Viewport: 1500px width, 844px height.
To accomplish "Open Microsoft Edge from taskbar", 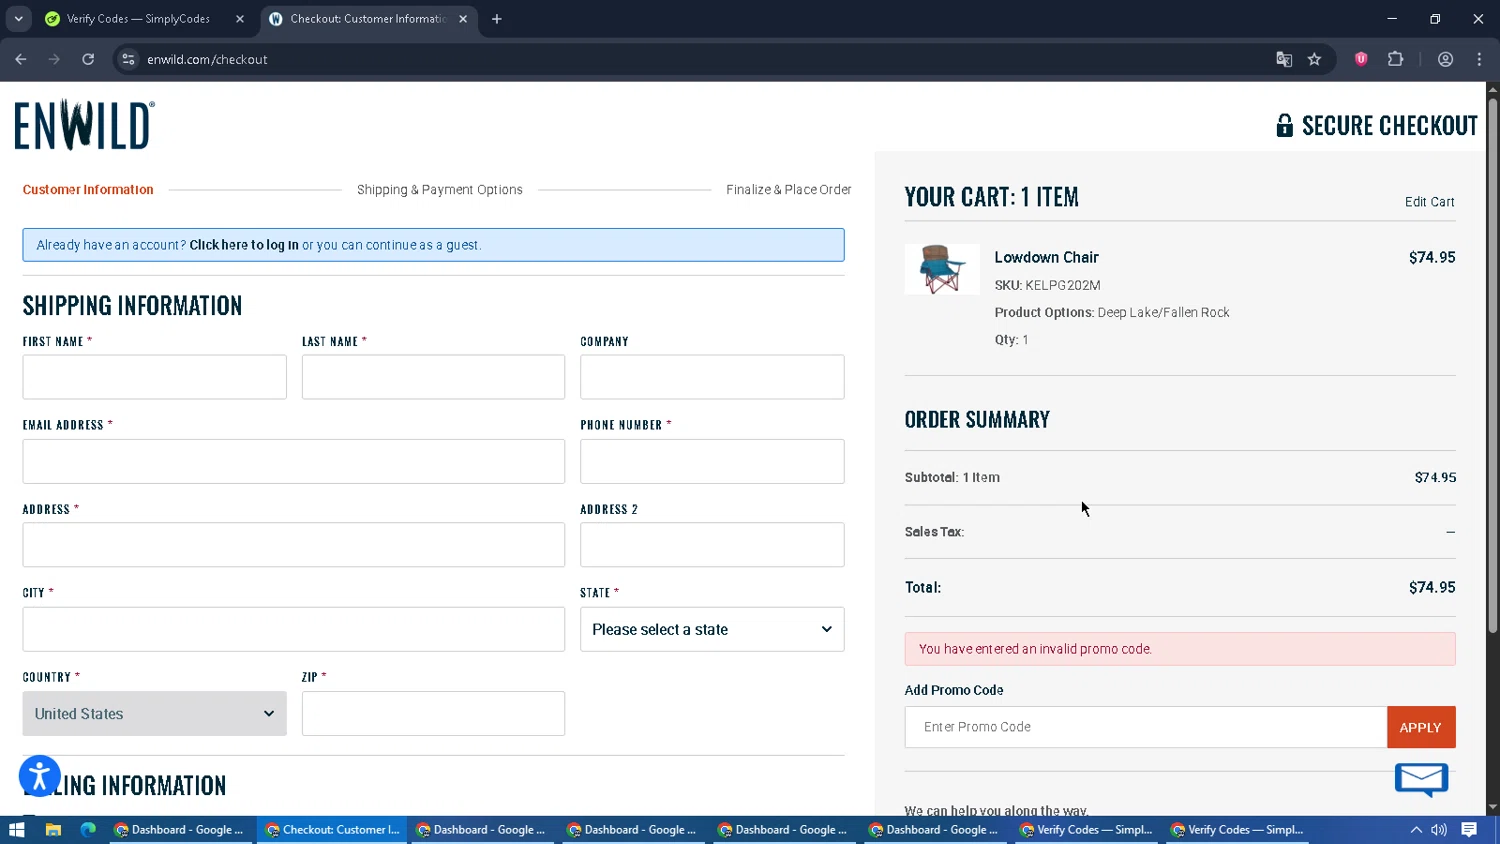I will [x=88, y=830].
